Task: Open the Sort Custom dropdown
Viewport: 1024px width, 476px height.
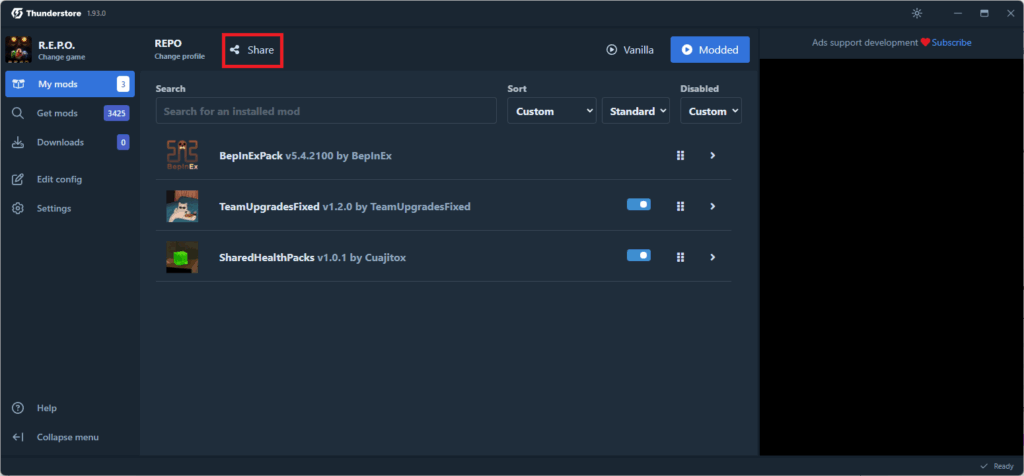Action: click(x=552, y=111)
